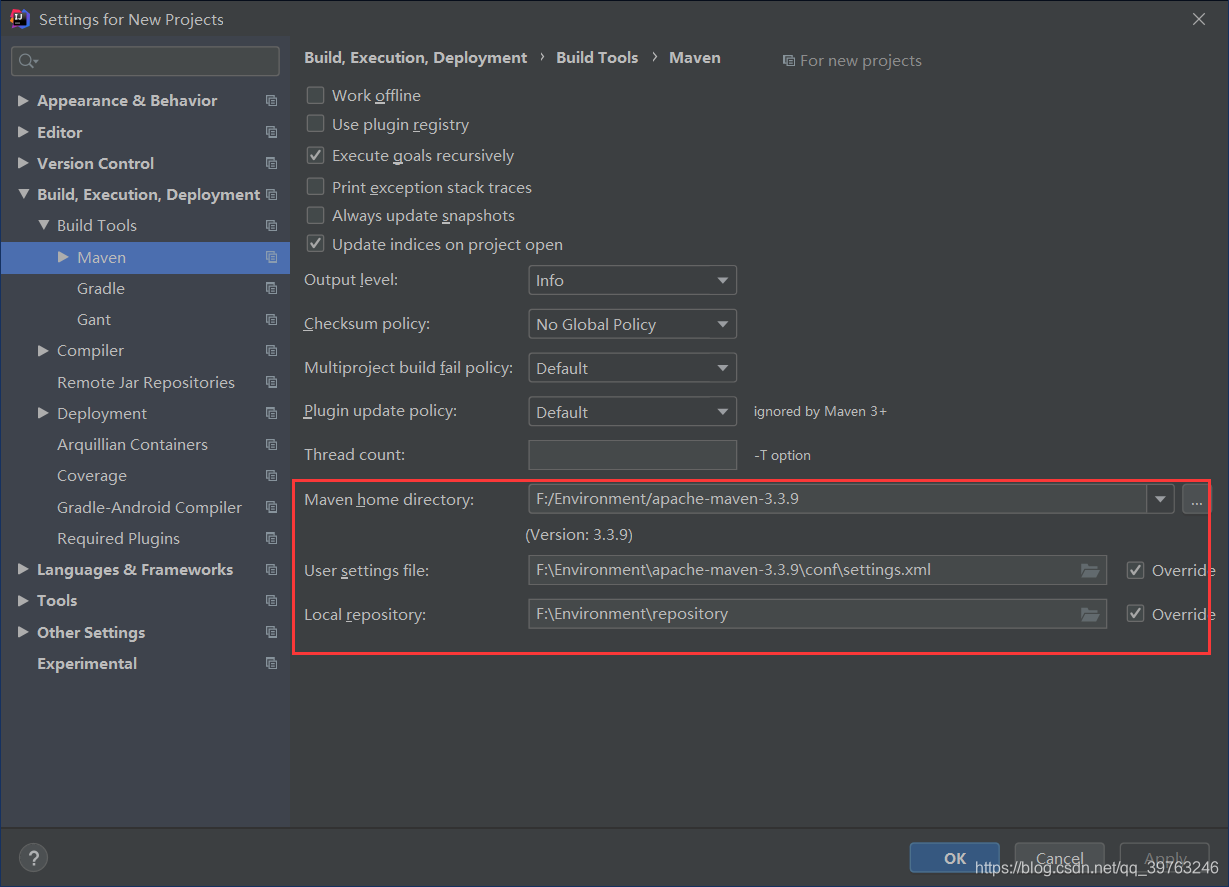Click the folder icon in User settings file field
This screenshot has height=887, width=1229.
point(1090,570)
